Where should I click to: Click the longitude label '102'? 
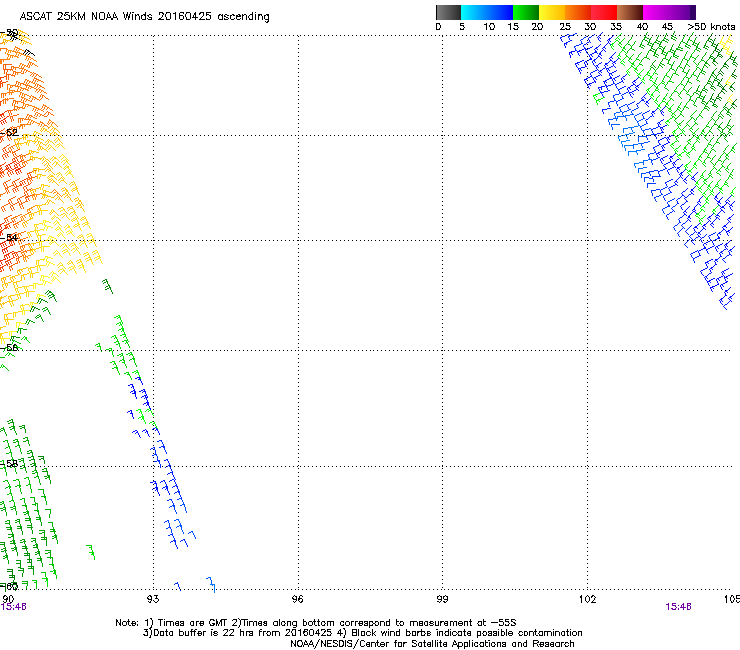click(587, 599)
